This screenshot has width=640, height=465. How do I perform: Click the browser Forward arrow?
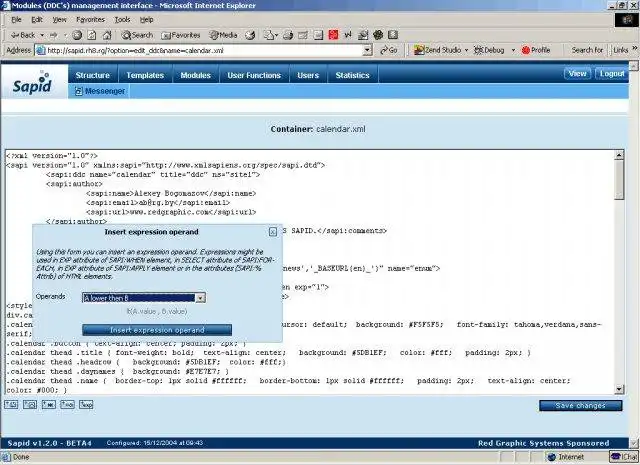pos(53,36)
